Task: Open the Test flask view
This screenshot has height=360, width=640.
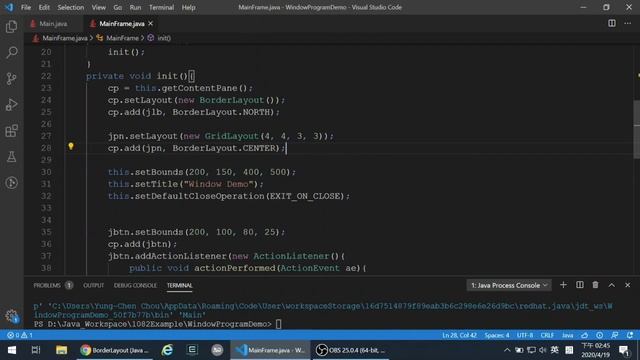Action: tap(11, 157)
